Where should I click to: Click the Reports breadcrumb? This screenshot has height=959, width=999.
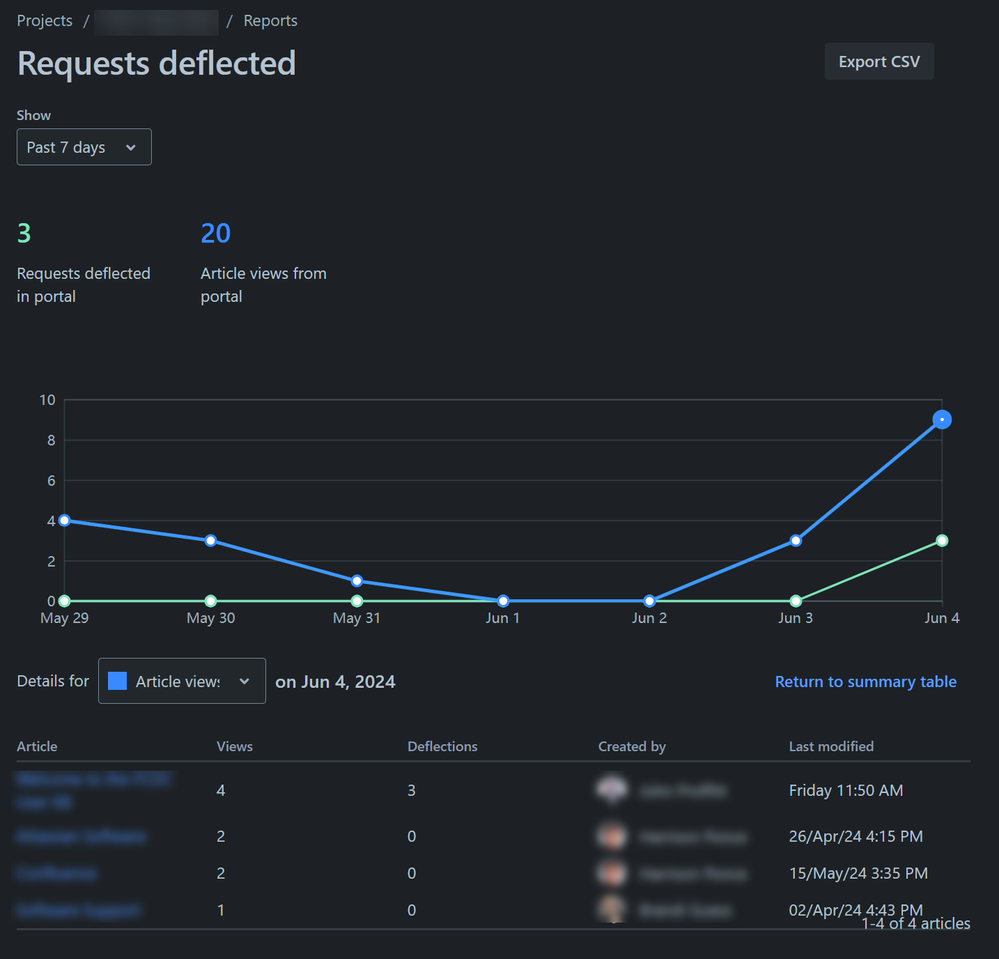click(269, 20)
